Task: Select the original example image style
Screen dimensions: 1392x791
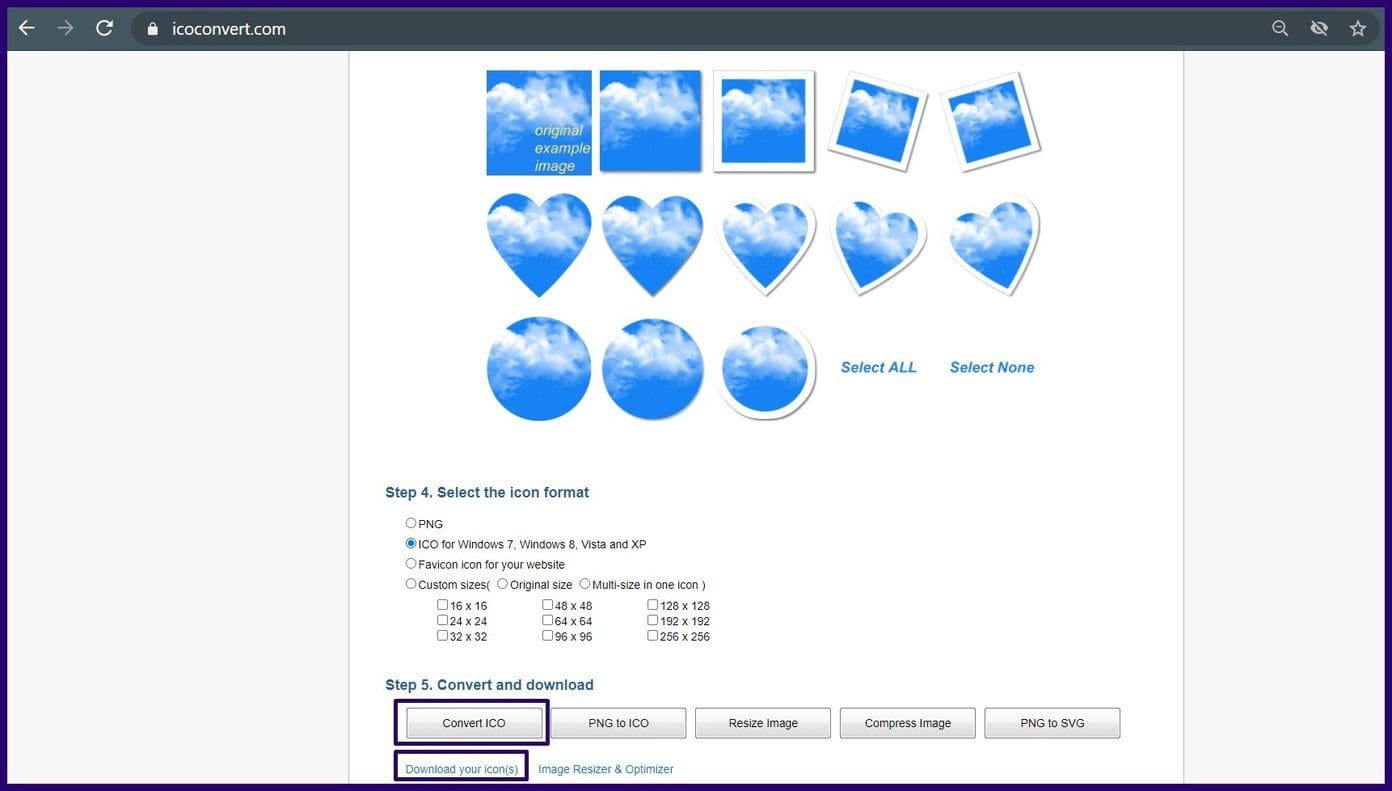Action: [x=539, y=122]
